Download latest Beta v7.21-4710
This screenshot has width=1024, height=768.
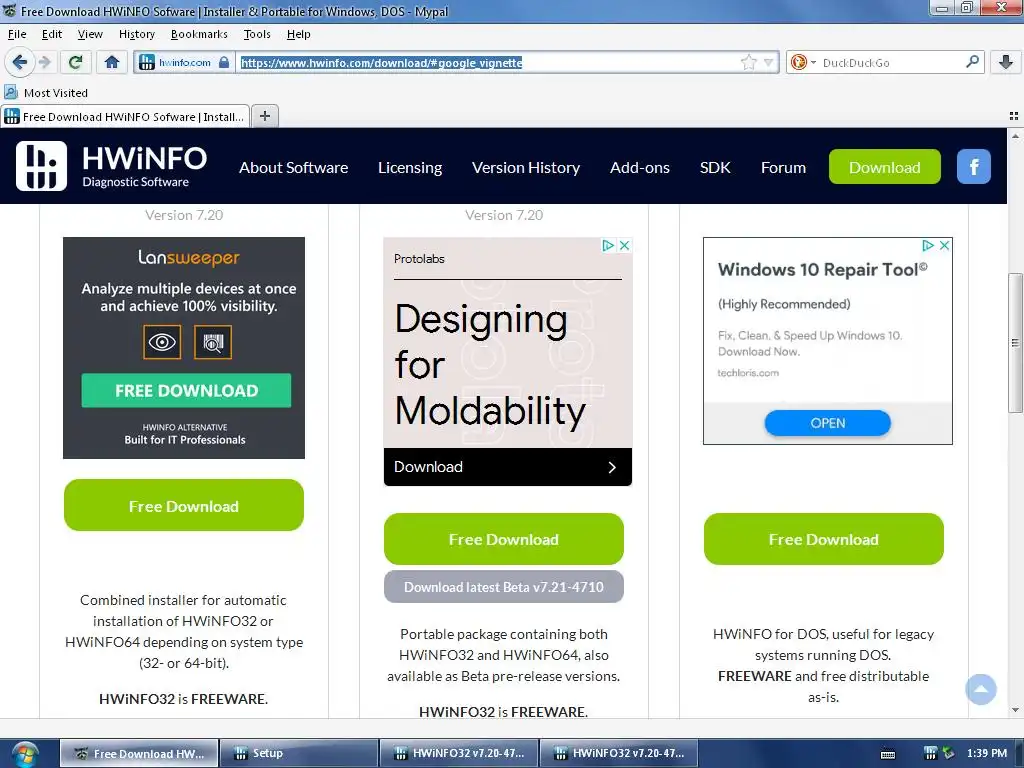[504, 586]
